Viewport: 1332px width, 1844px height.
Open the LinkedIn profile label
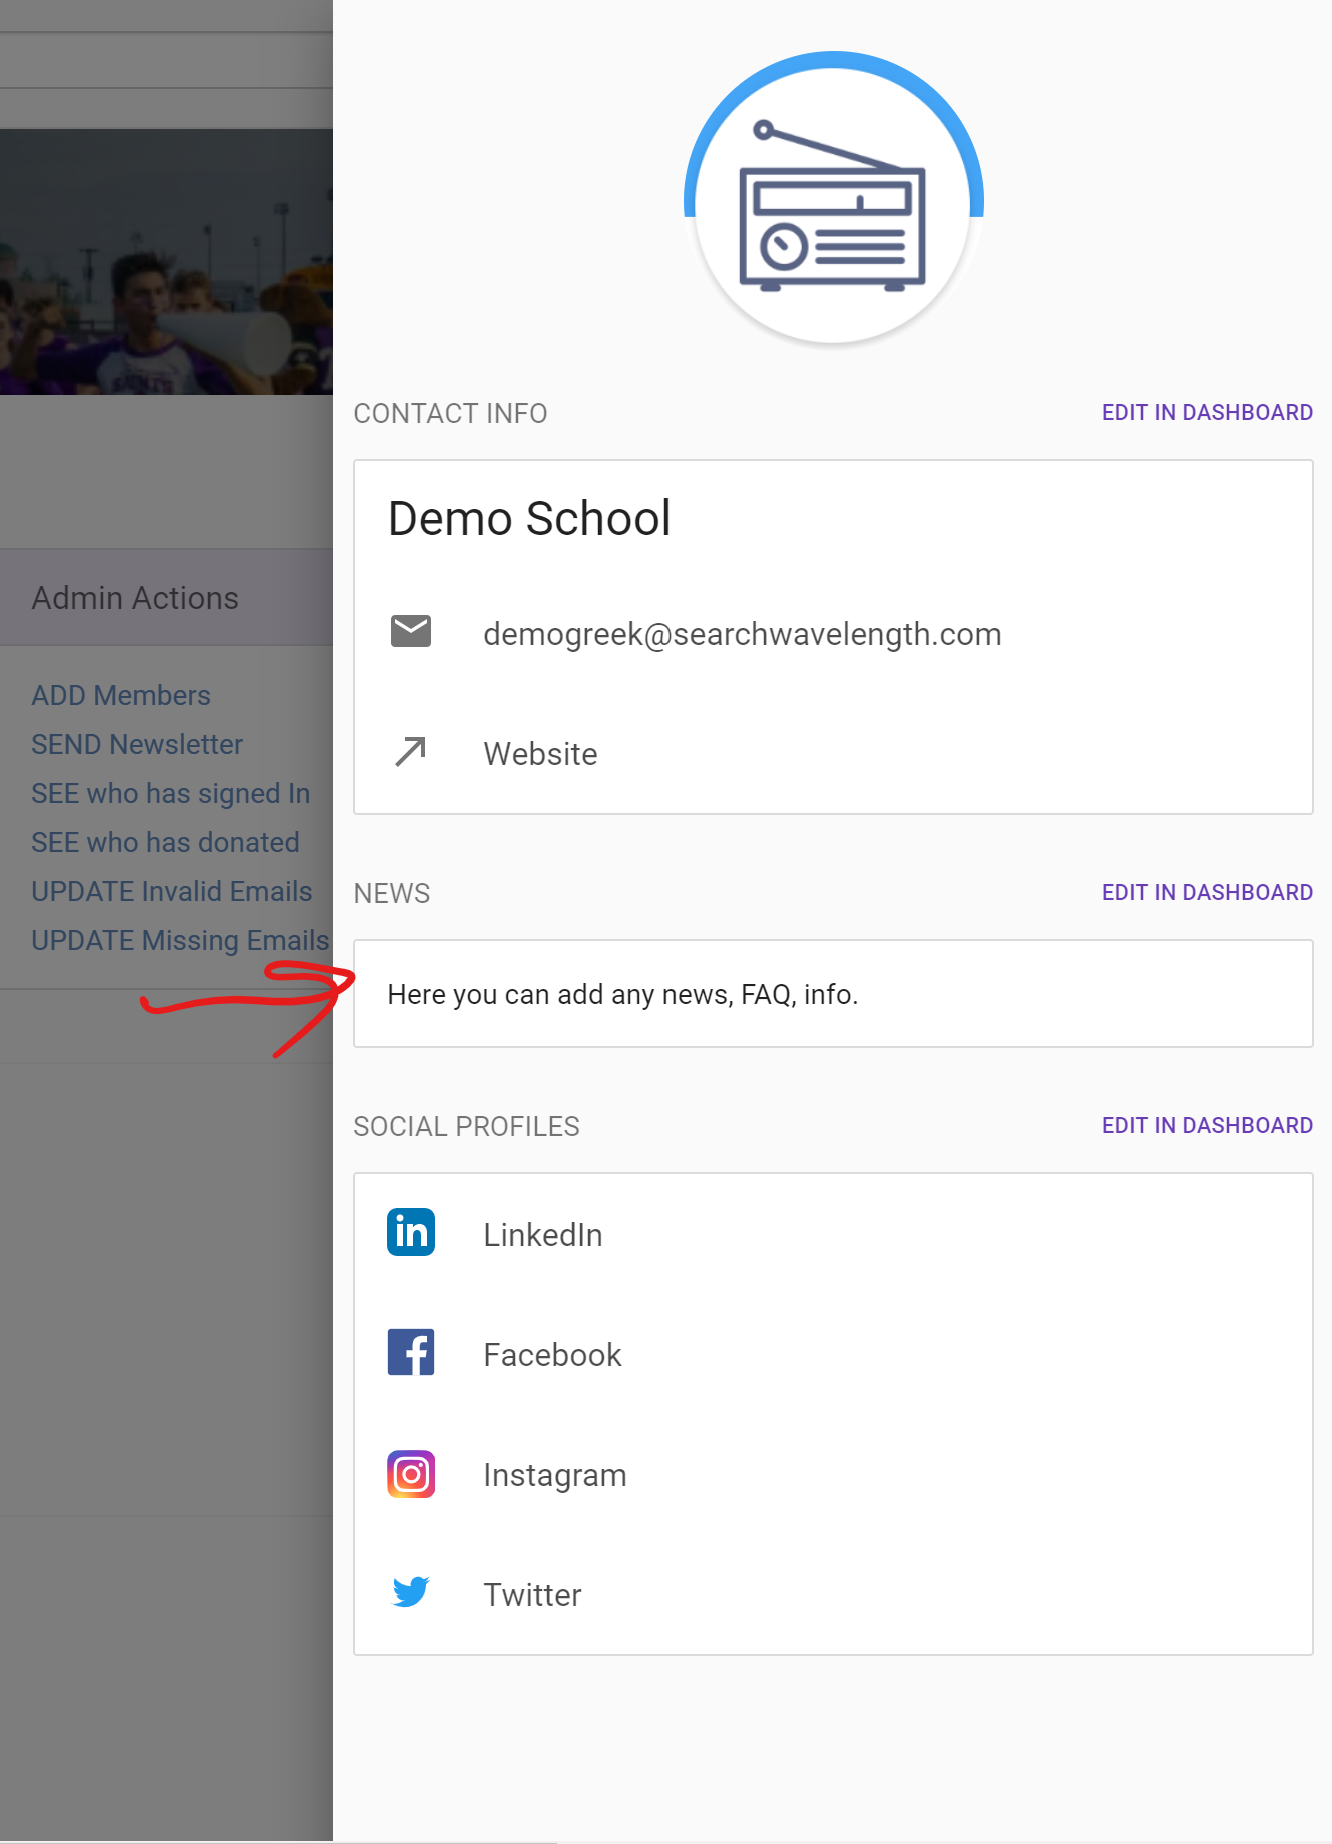point(542,1235)
